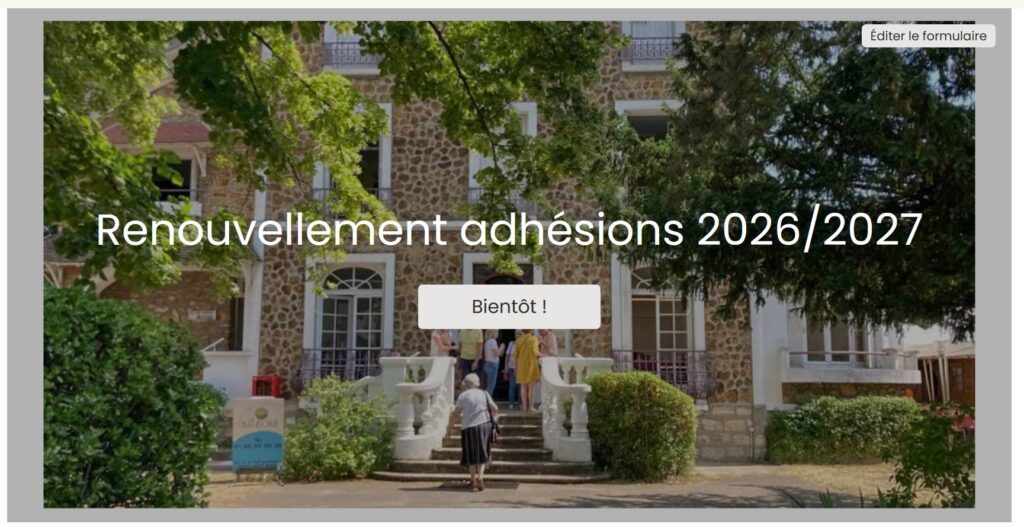Screen dimensions: 1024x527
Task: Select the woman in the yellow dress
Action: (526, 369)
